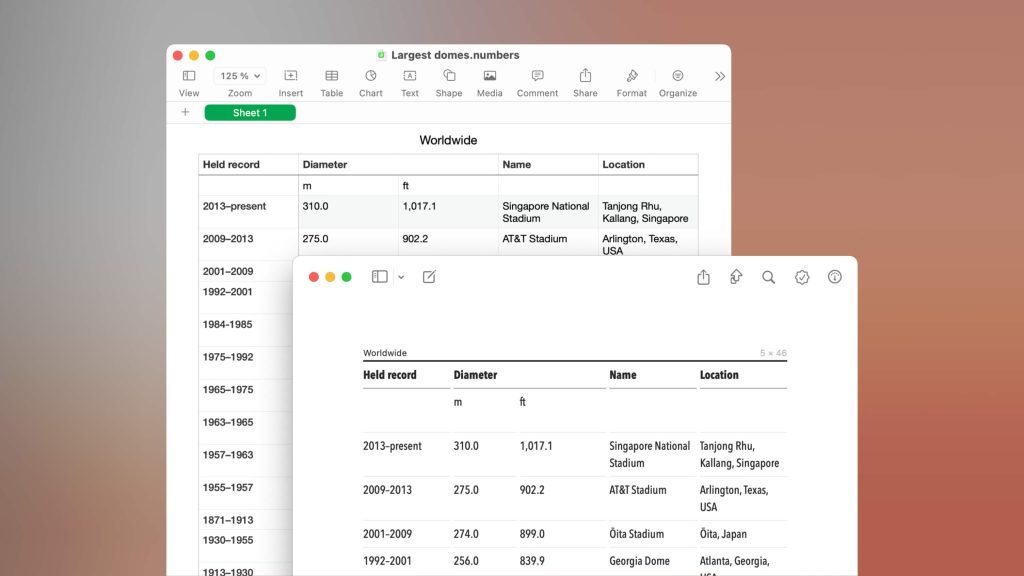Select the Sheet 1 tab
The width and height of the screenshot is (1024, 576).
pyautogui.click(x=250, y=113)
